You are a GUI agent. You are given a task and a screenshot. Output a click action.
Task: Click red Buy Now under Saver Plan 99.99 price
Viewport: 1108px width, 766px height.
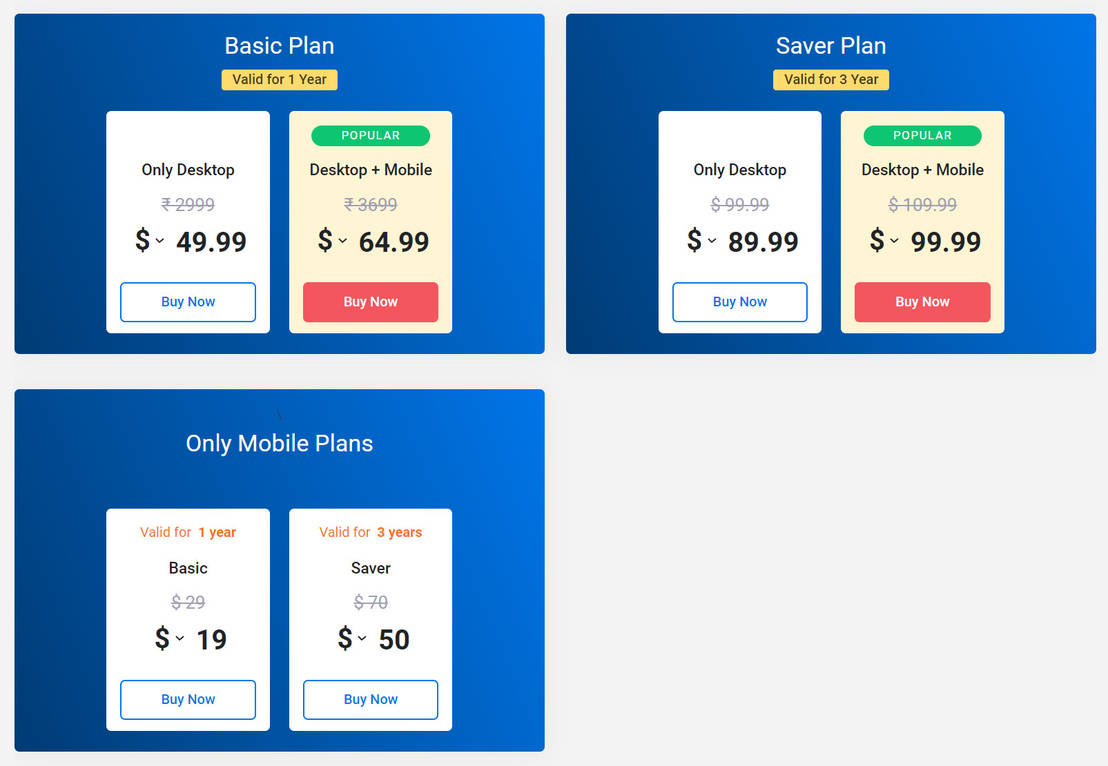(922, 302)
